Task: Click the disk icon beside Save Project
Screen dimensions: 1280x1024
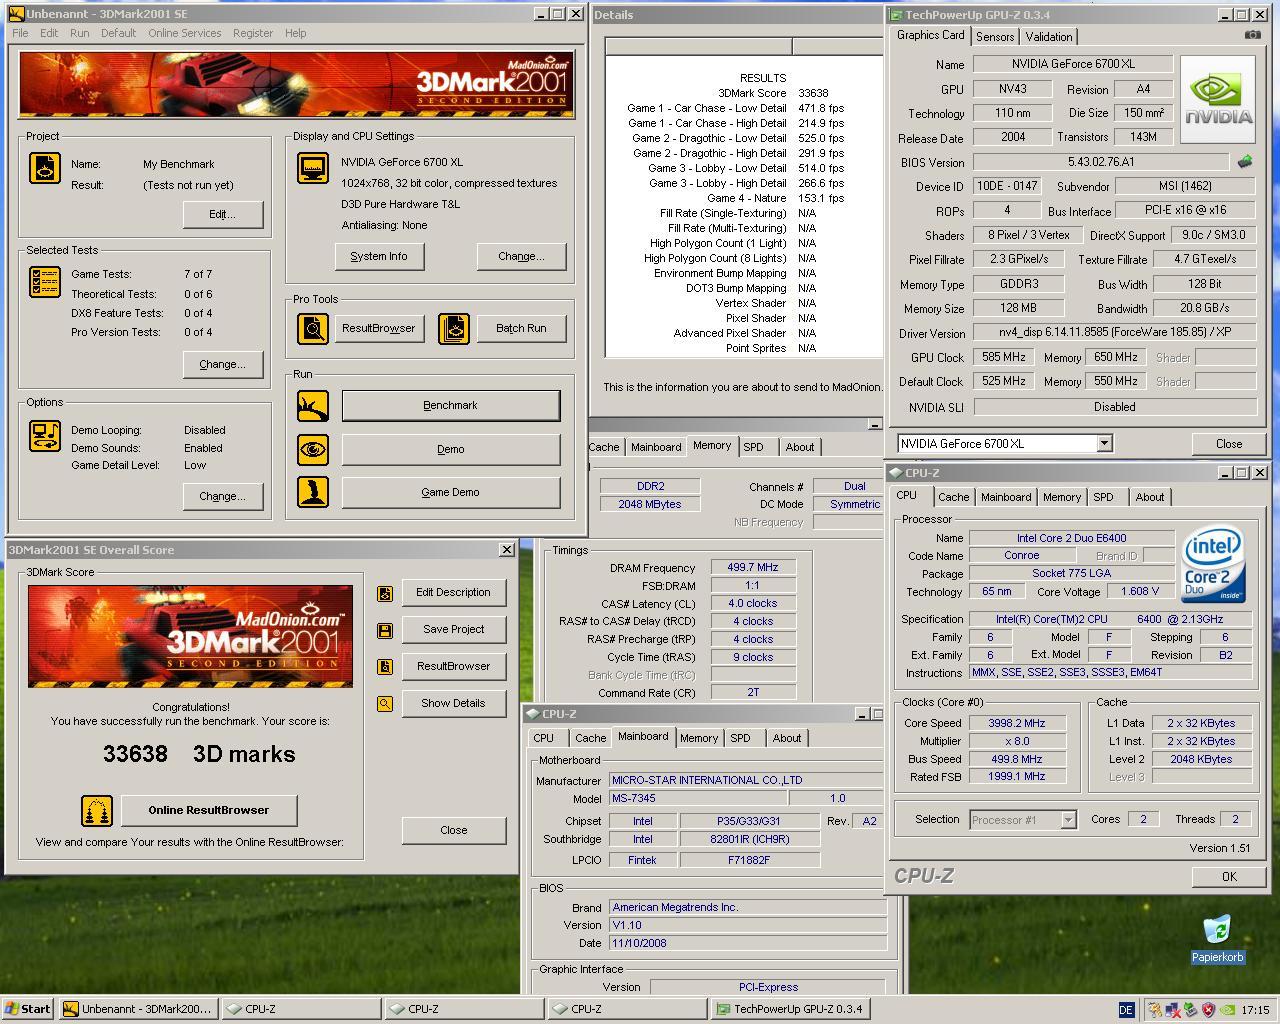Action: coord(385,630)
